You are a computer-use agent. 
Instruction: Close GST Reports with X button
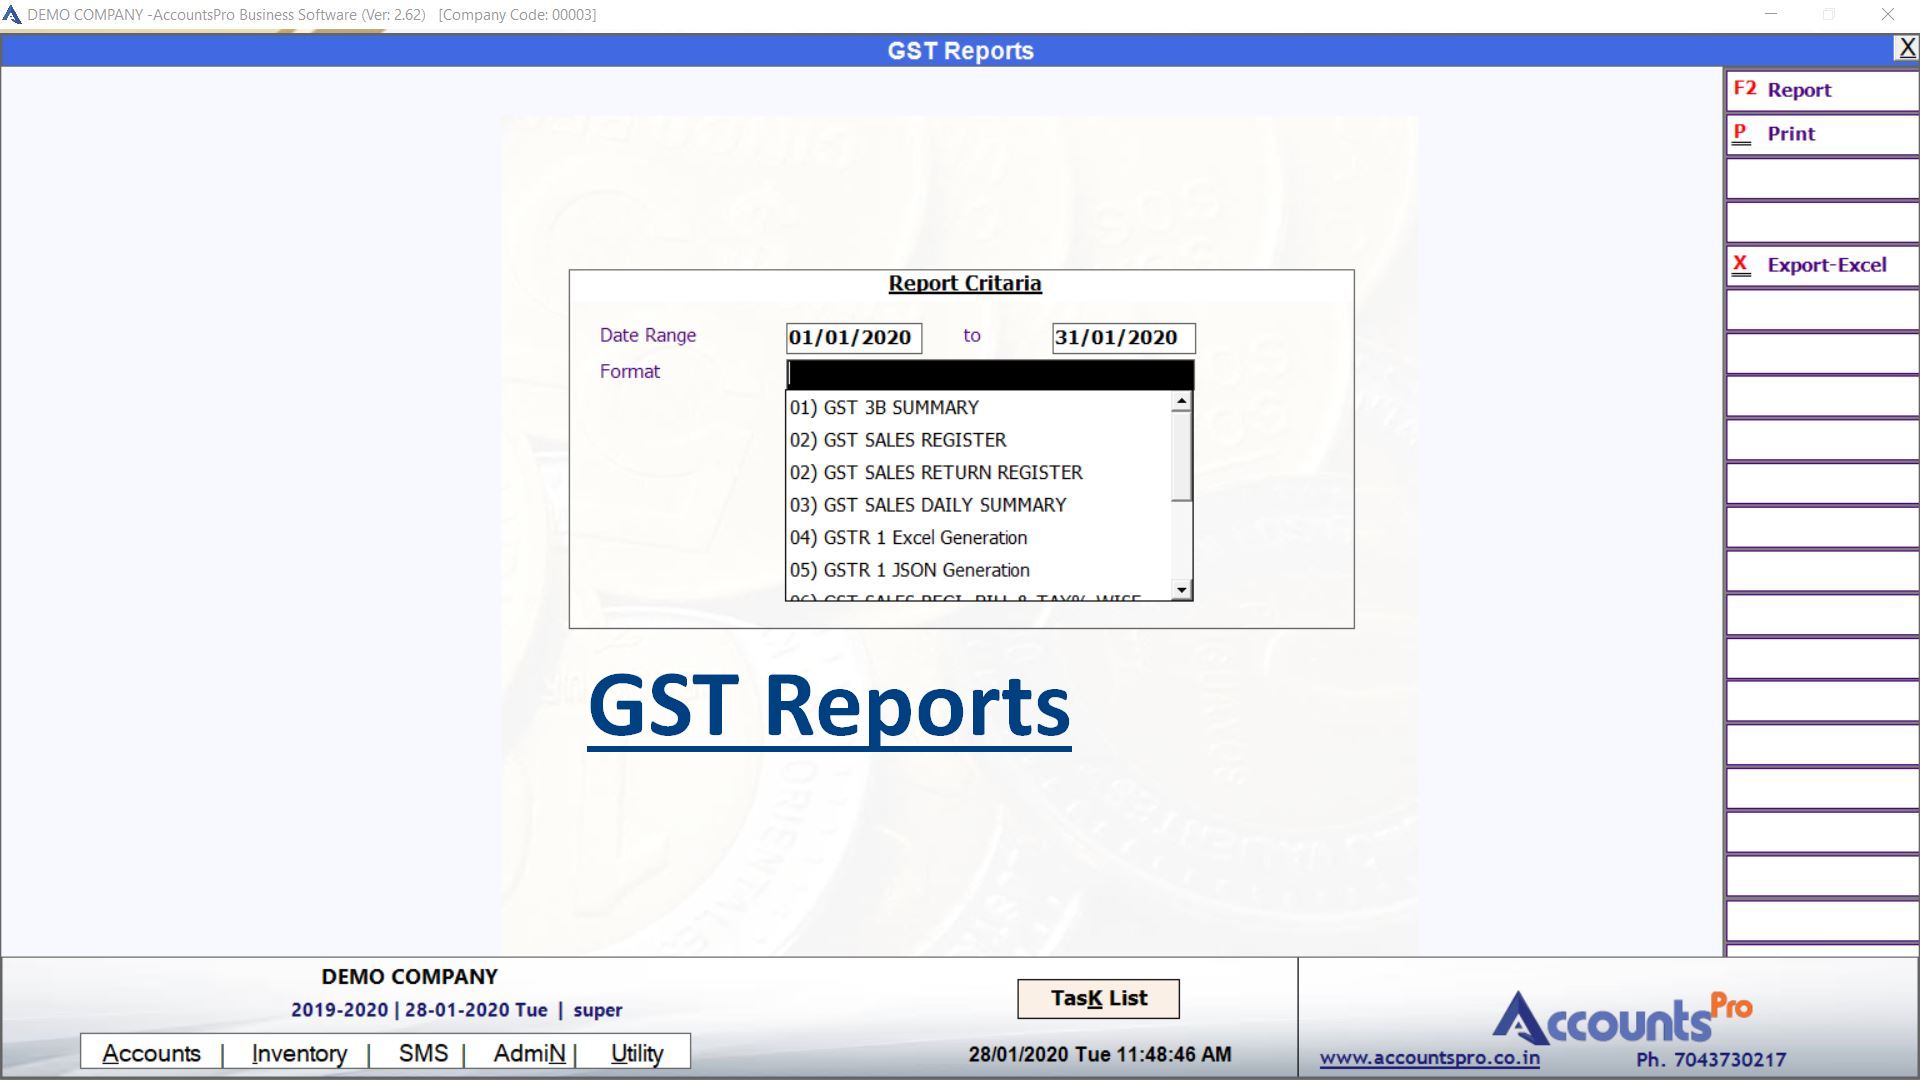point(1906,48)
